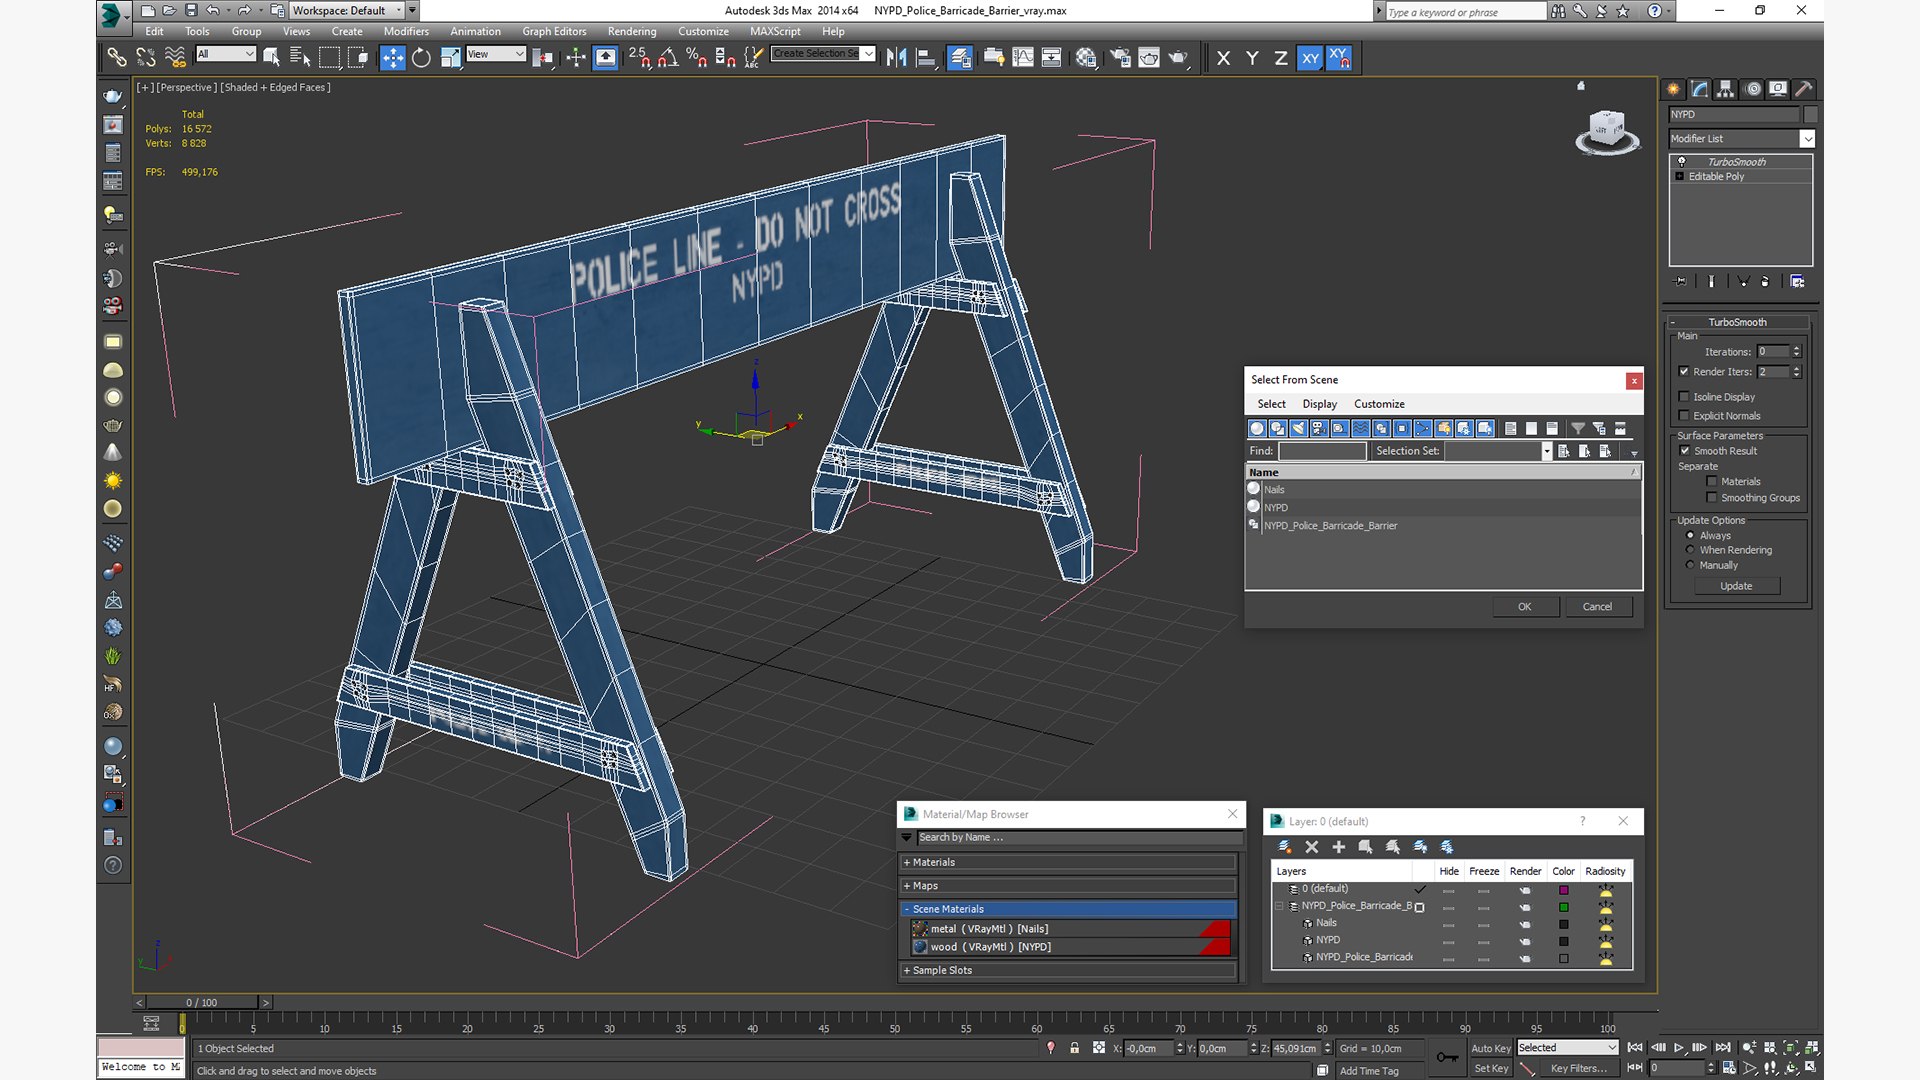Restrict transform to the Z axis
Screen dimensions: 1920x1080
[1280, 58]
